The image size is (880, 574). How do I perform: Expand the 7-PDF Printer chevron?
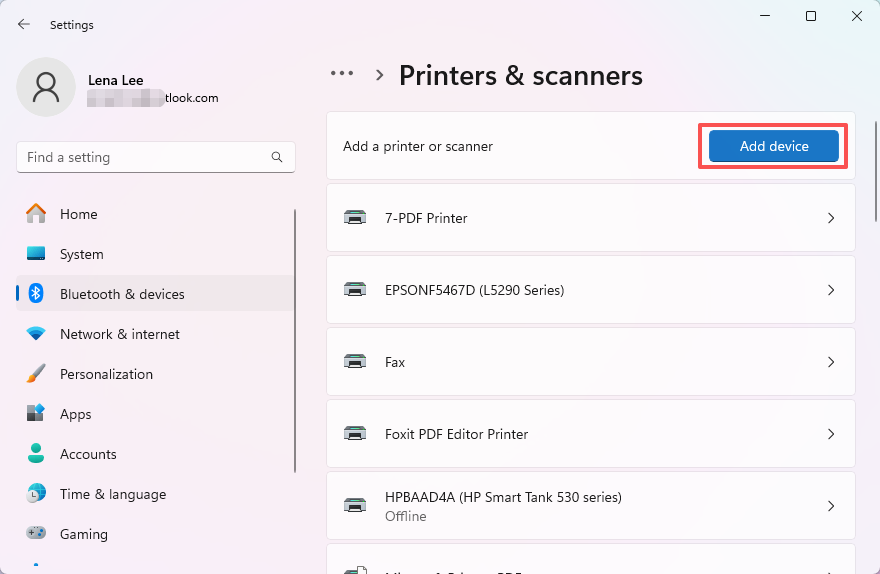(830, 218)
